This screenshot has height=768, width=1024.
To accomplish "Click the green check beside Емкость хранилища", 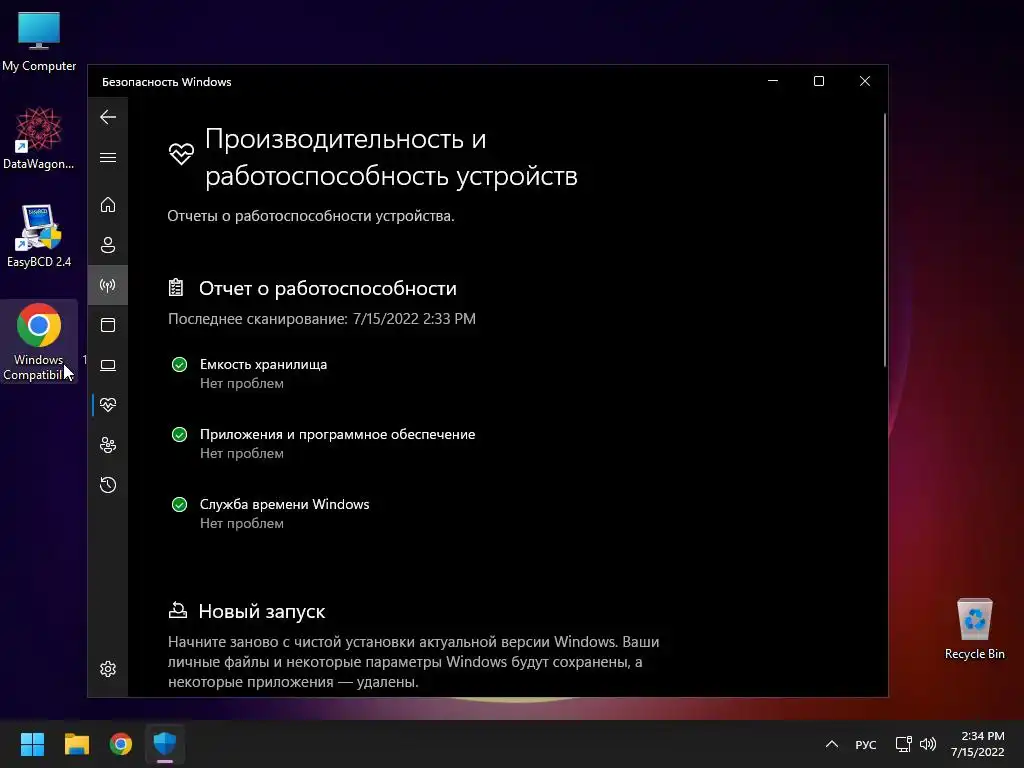I will click(x=180, y=364).
